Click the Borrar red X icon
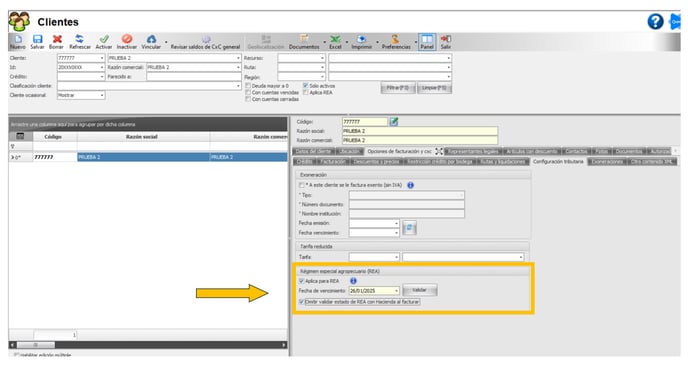Image resolution: width=688 pixels, height=365 pixels. click(57, 39)
